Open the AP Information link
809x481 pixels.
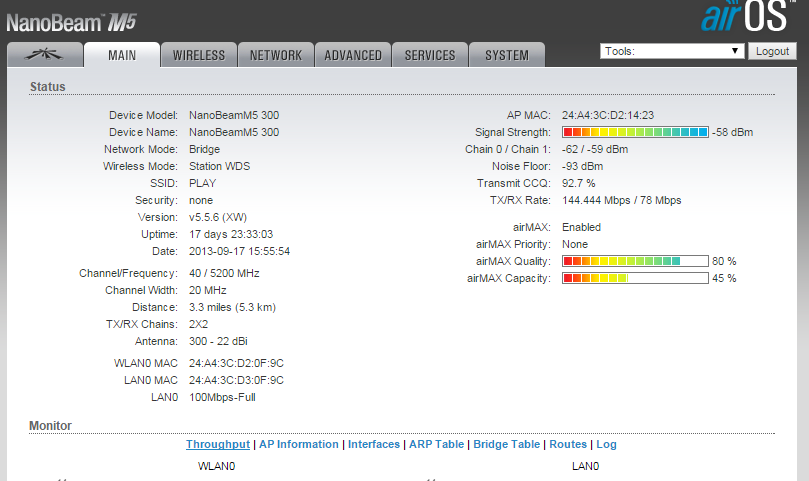(299, 444)
